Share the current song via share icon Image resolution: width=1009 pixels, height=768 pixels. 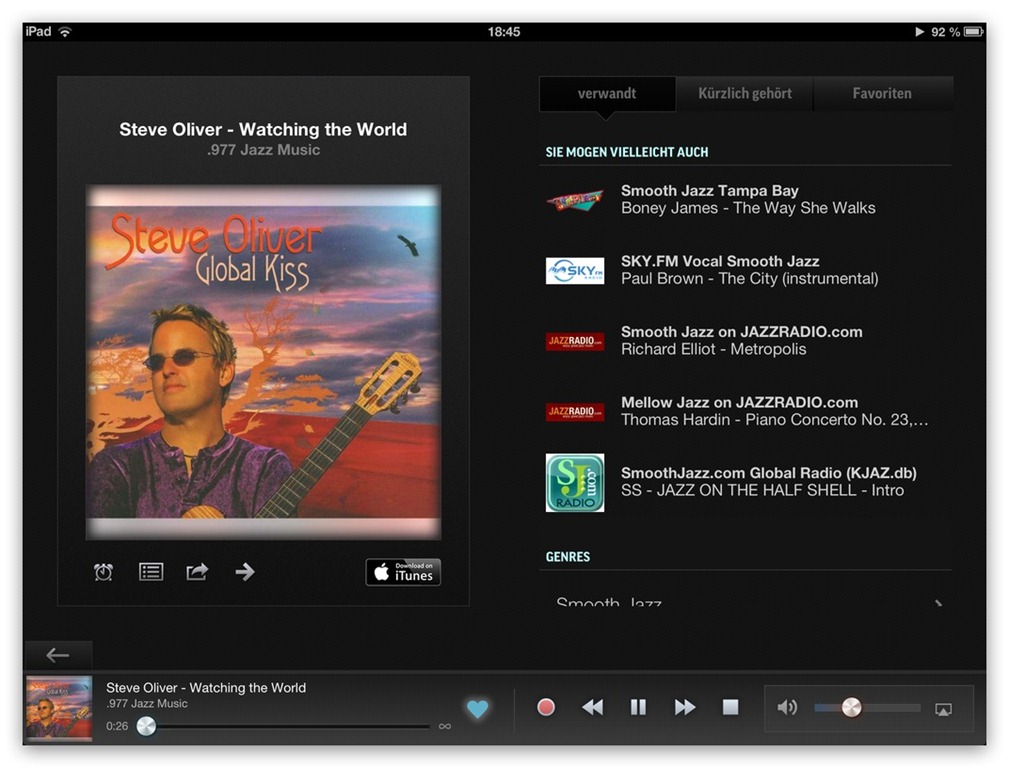tap(197, 572)
